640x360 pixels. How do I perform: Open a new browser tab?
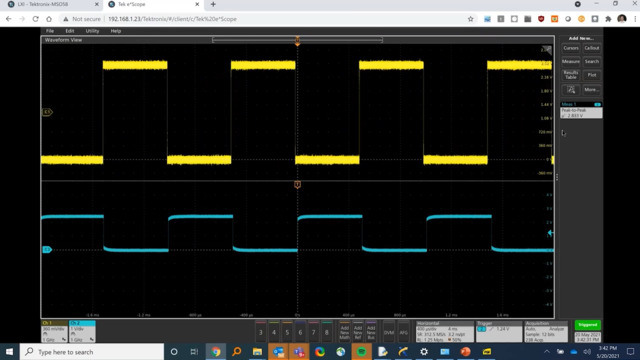point(213,4)
